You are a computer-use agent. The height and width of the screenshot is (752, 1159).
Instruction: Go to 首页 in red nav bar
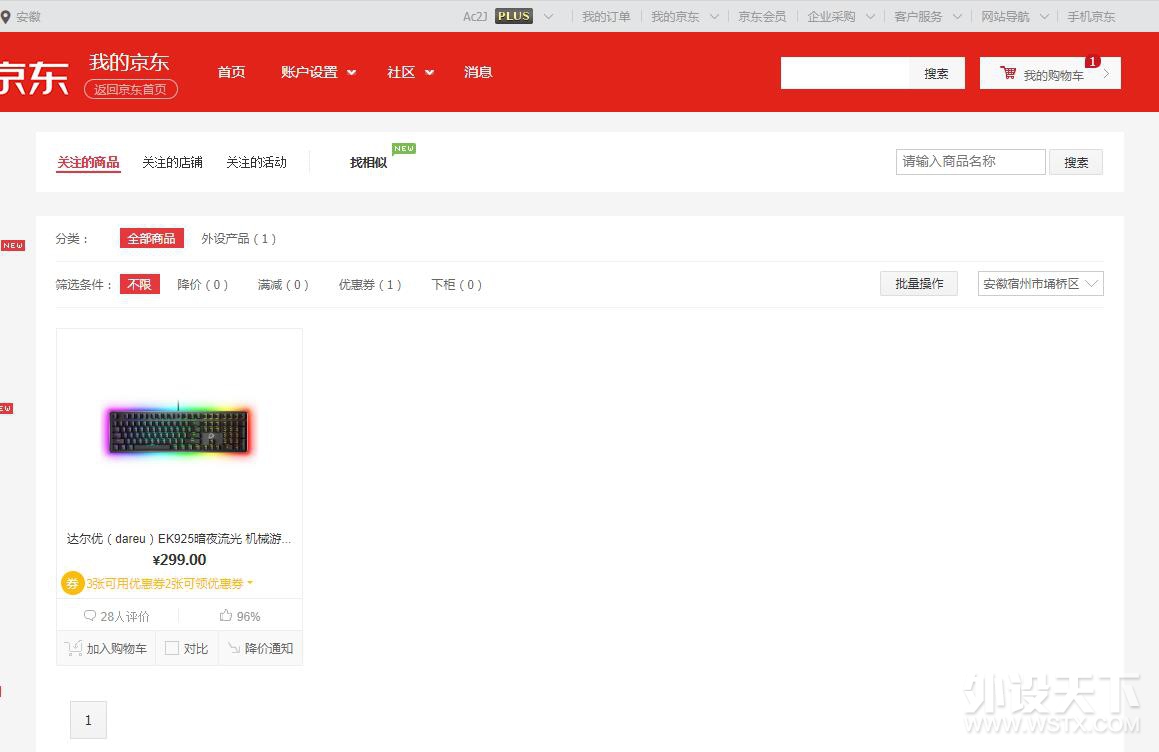coord(231,72)
